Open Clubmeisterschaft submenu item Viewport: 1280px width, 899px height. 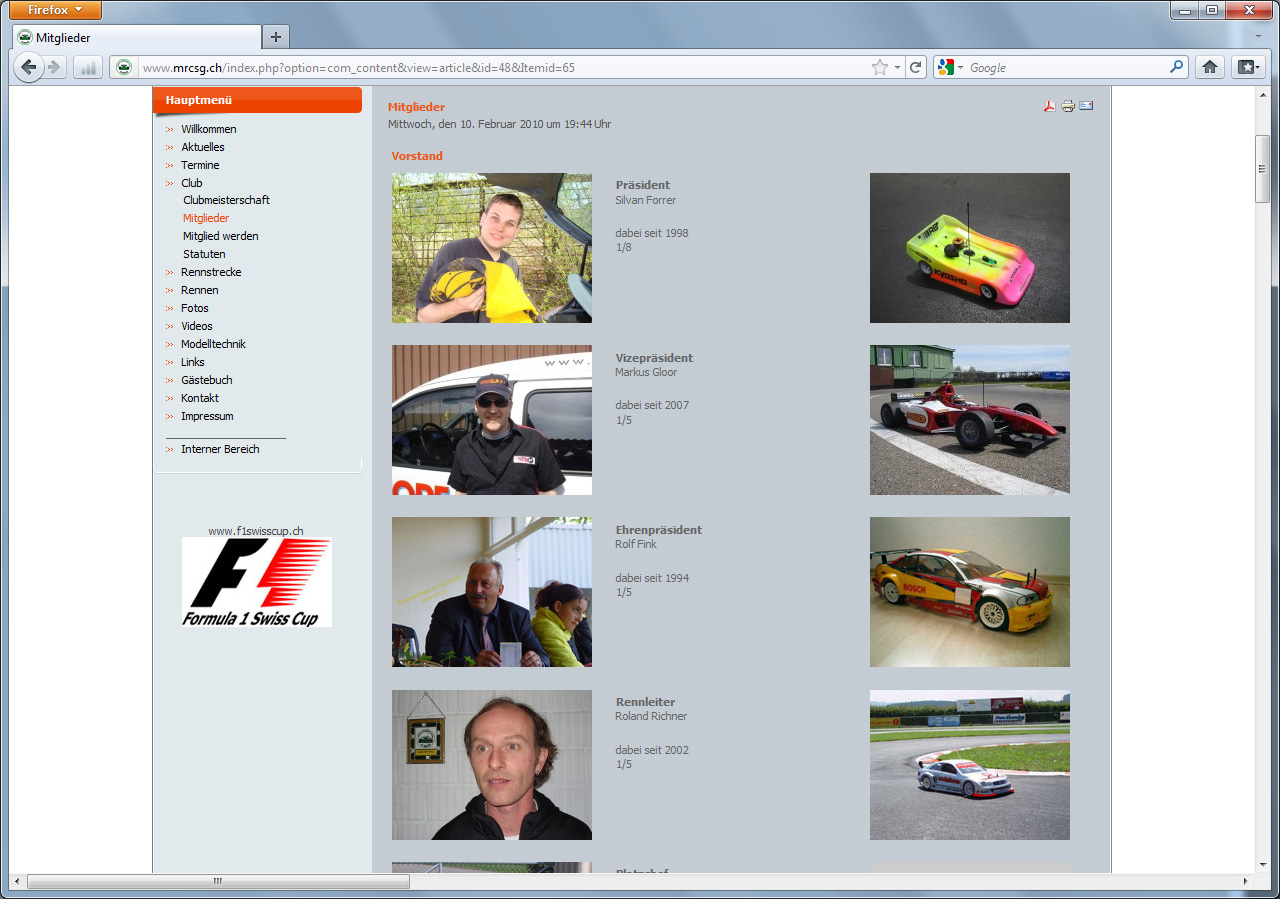pos(226,200)
